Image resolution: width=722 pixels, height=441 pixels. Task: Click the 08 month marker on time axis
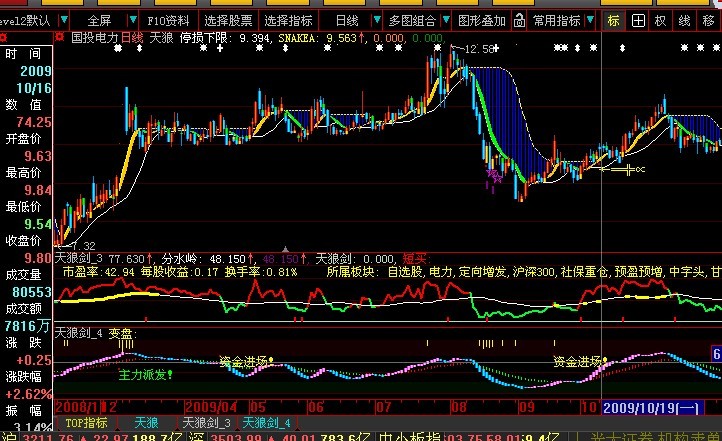(459, 407)
